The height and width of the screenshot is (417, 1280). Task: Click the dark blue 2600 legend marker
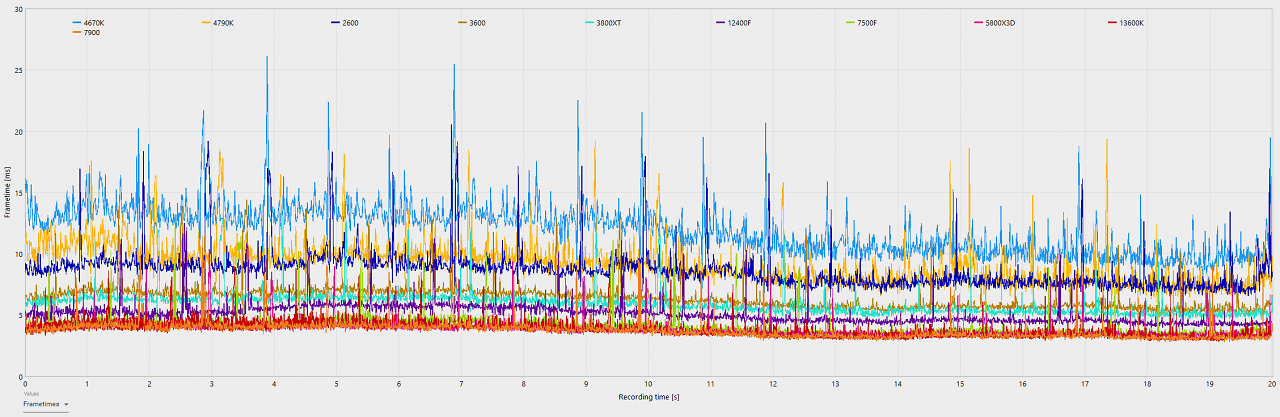pyautogui.click(x=334, y=22)
